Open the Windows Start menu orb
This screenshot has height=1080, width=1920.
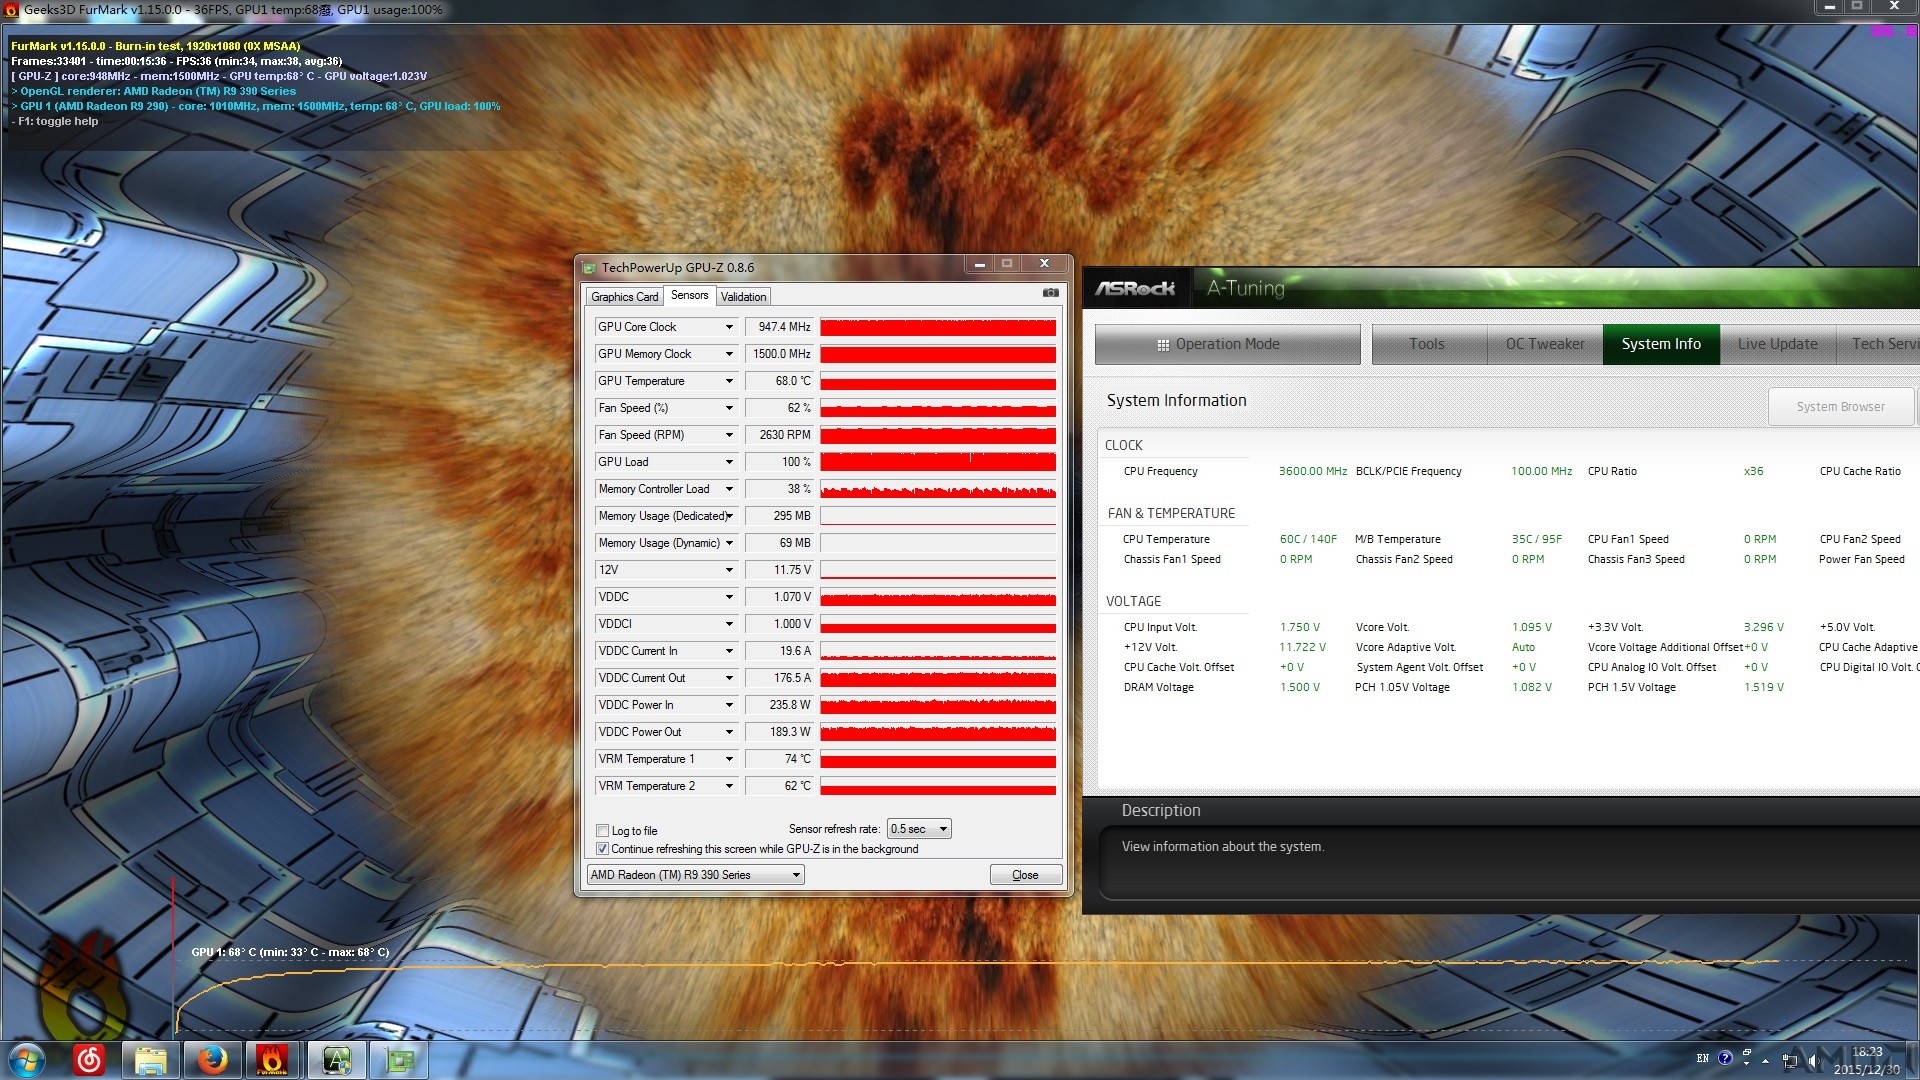coord(26,1060)
